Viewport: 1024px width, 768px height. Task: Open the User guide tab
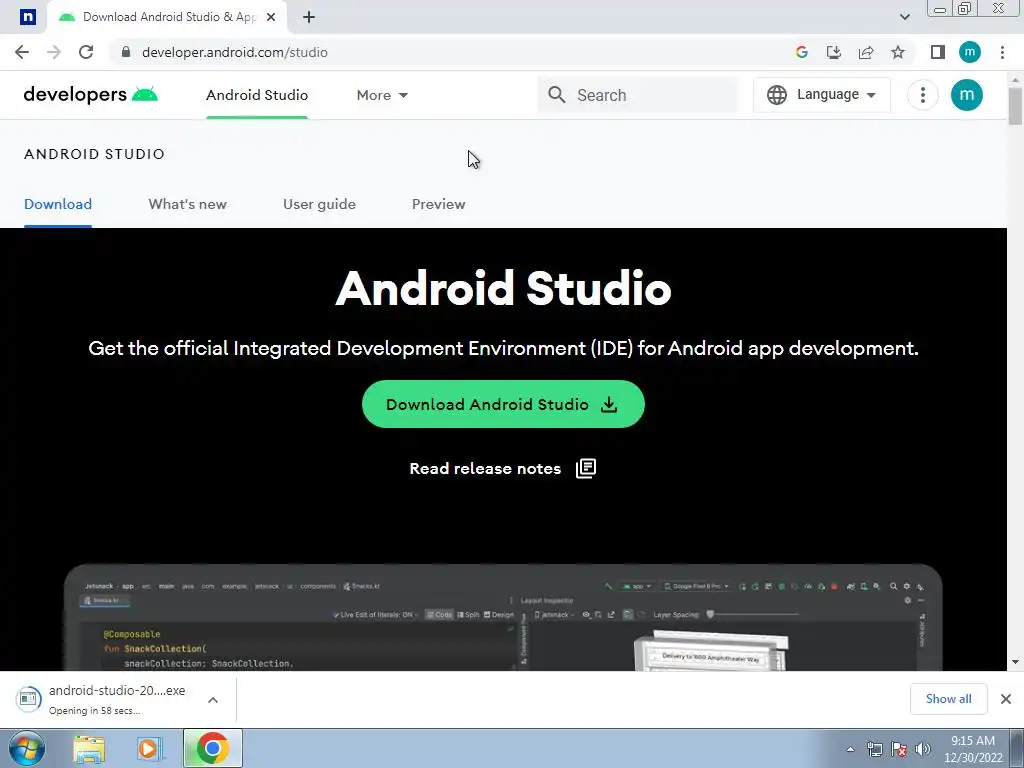[x=319, y=204]
